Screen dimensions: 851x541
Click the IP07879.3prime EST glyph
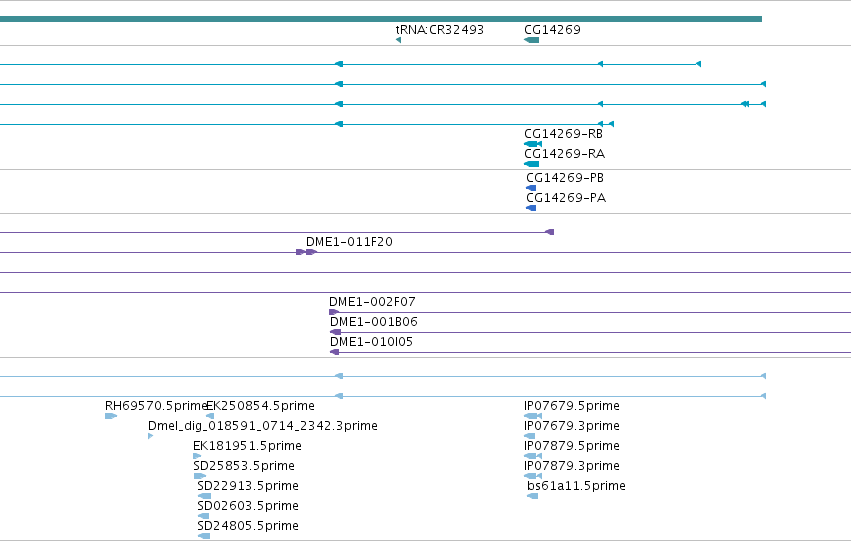point(533,476)
